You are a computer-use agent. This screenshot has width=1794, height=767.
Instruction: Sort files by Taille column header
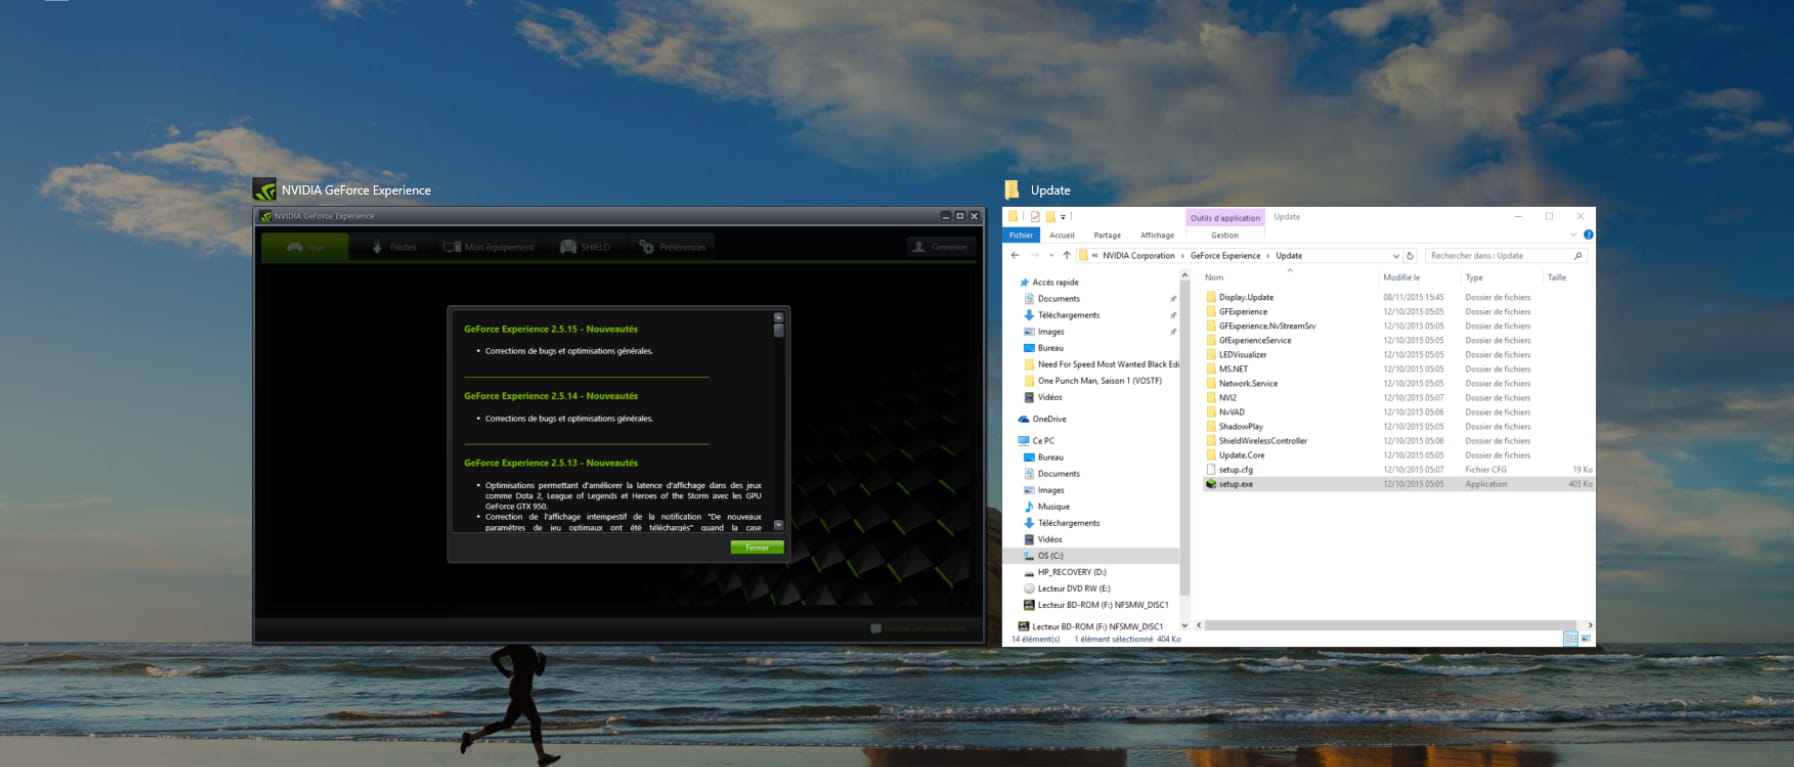[1557, 278]
